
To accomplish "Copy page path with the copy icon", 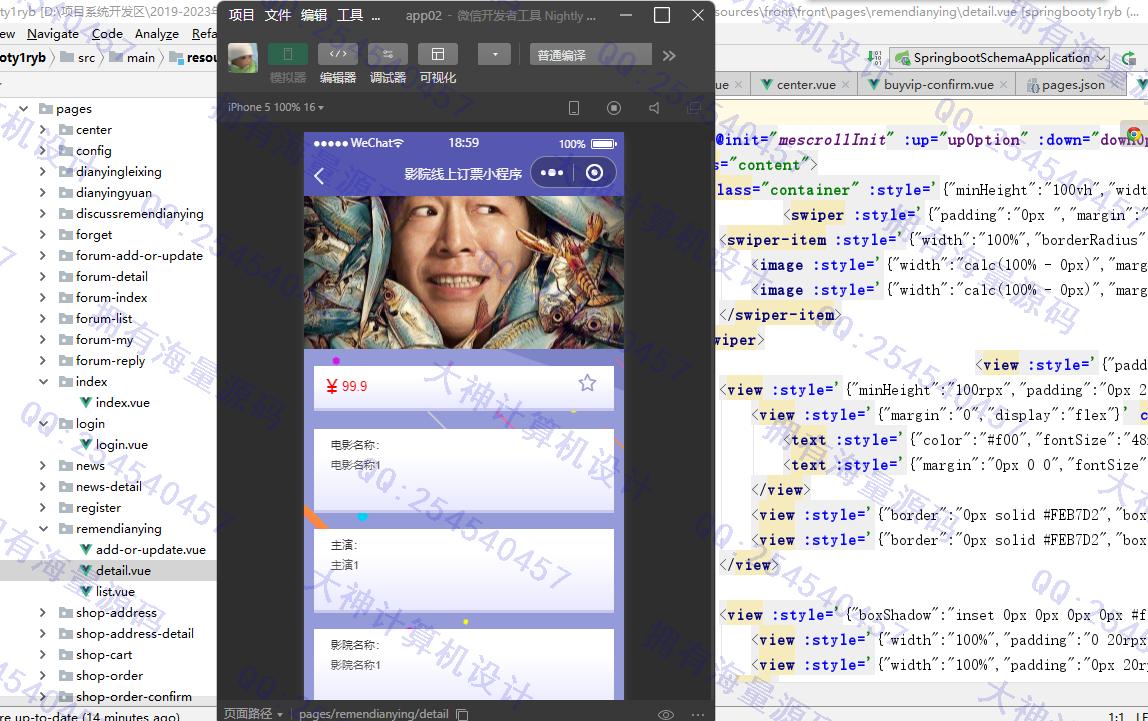I will tap(462, 714).
